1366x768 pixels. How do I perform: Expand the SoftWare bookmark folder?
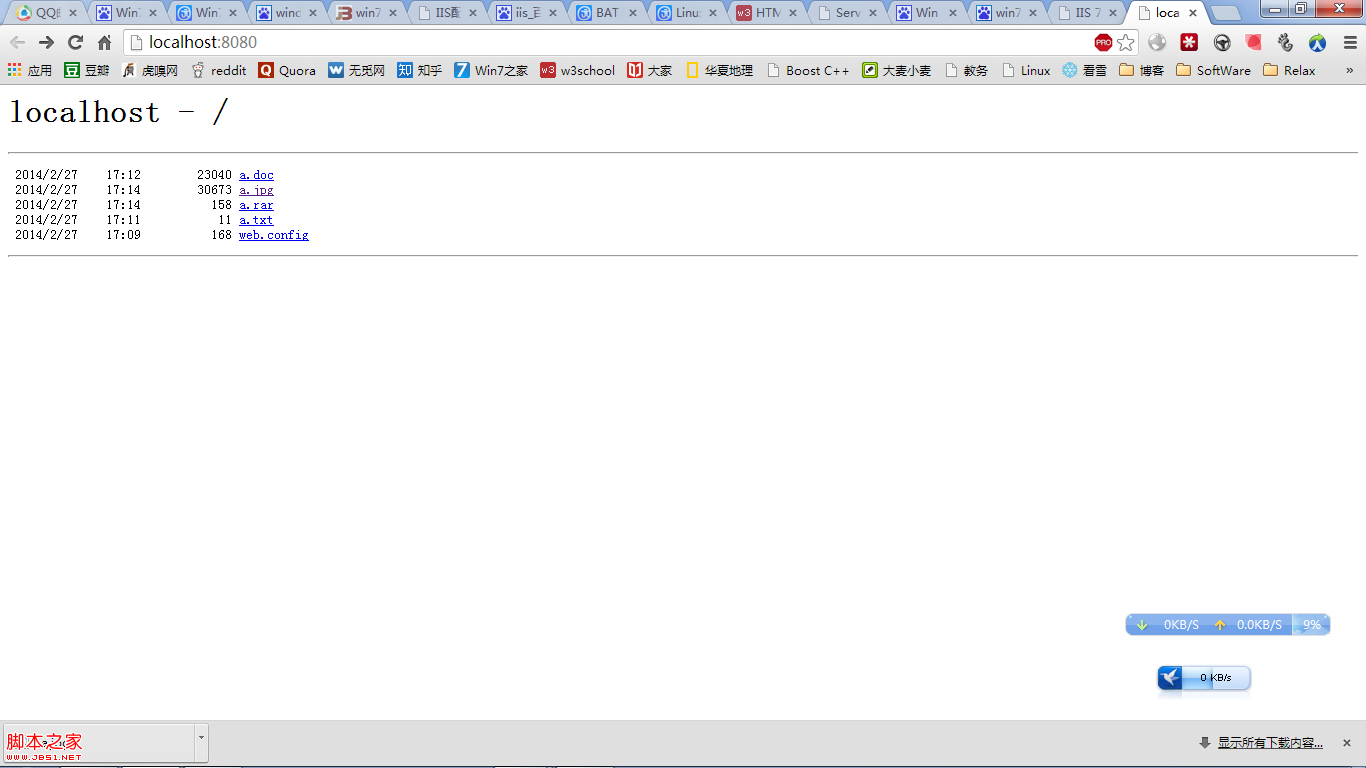(1214, 70)
